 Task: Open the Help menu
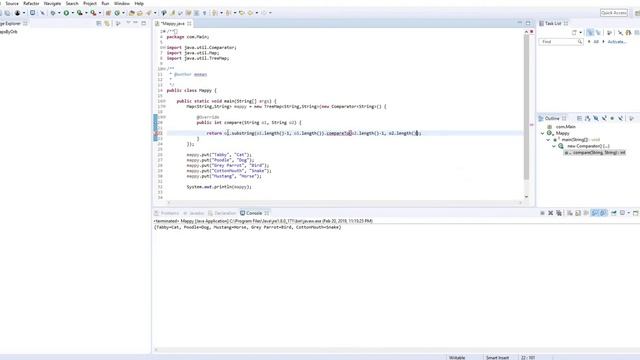click(139, 3)
